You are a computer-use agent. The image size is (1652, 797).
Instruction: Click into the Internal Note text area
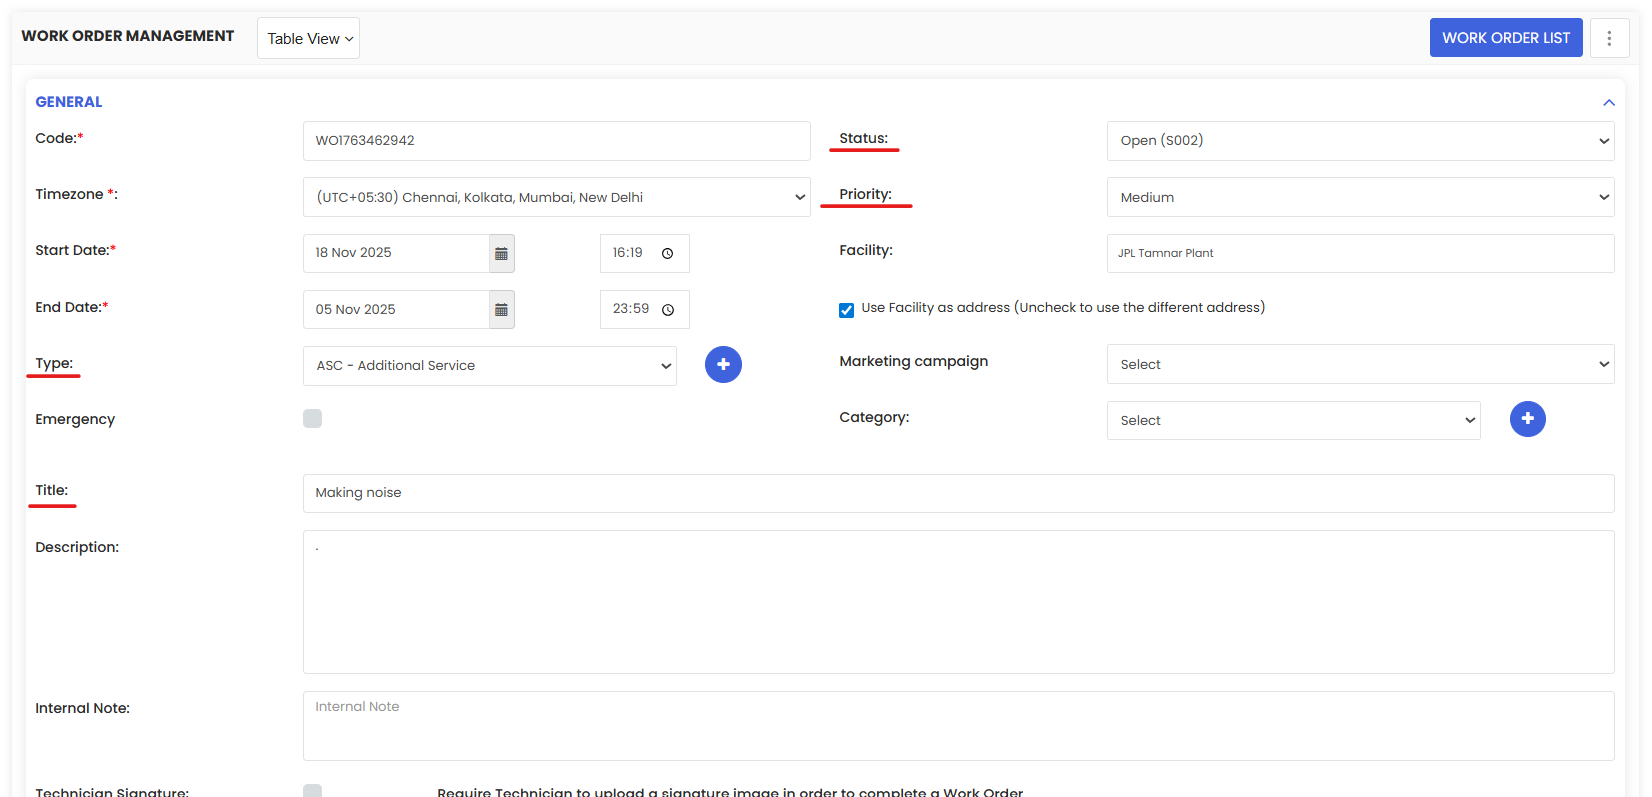tap(958, 726)
